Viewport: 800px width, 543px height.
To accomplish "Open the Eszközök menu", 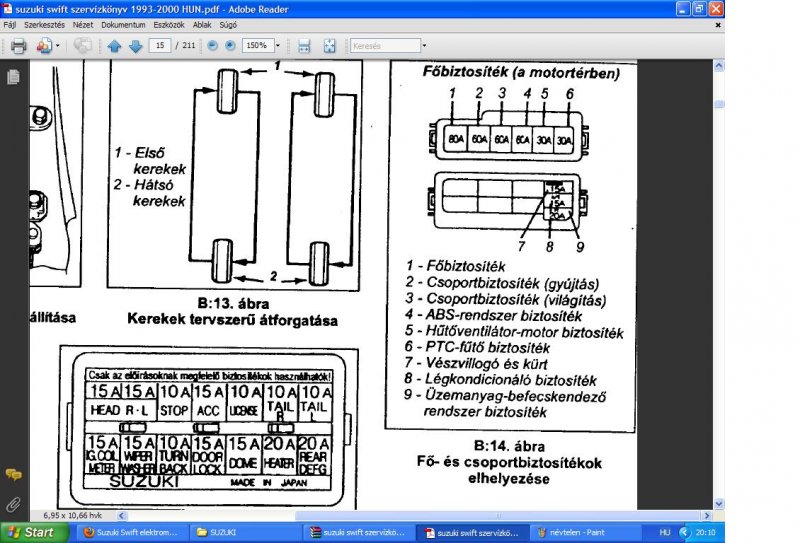I will pyautogui.click(x=169, y=24).
